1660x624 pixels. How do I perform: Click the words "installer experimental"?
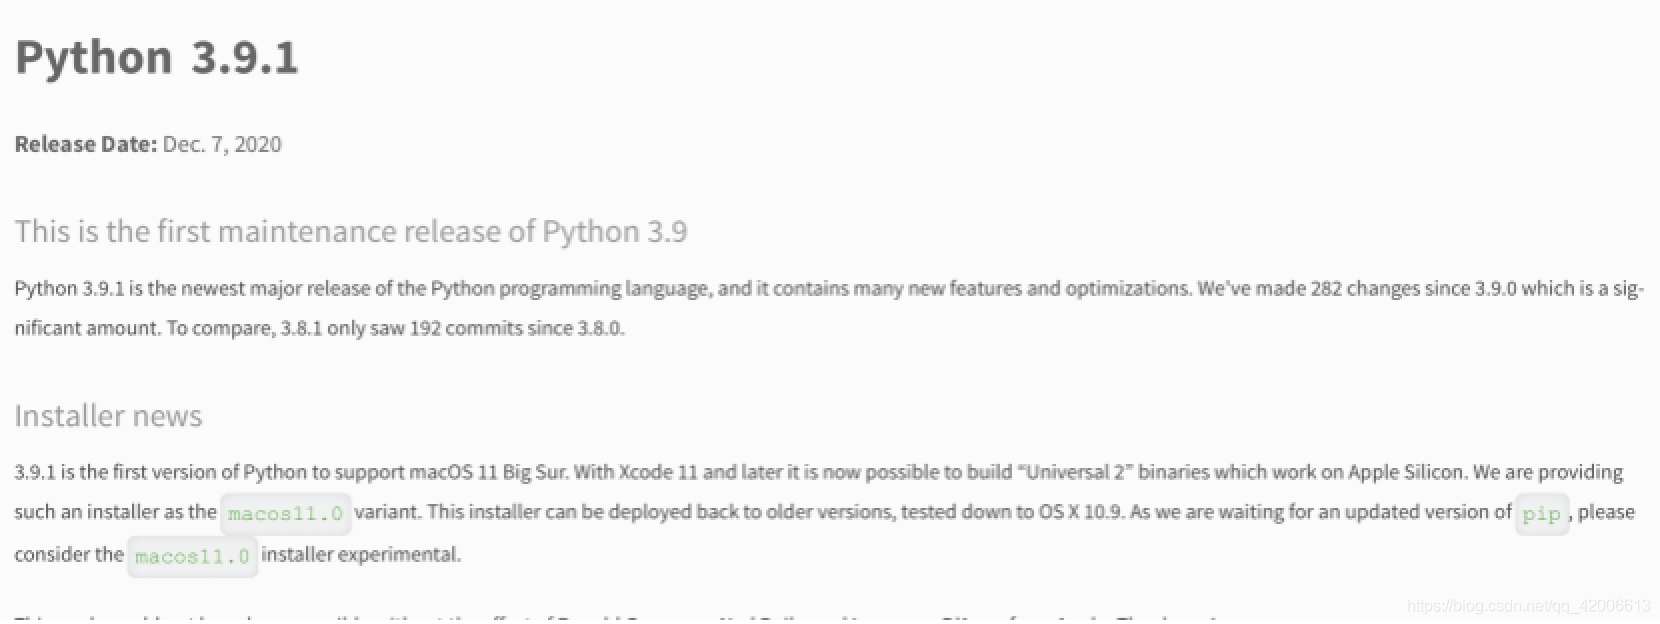click(x=361, y=554)
